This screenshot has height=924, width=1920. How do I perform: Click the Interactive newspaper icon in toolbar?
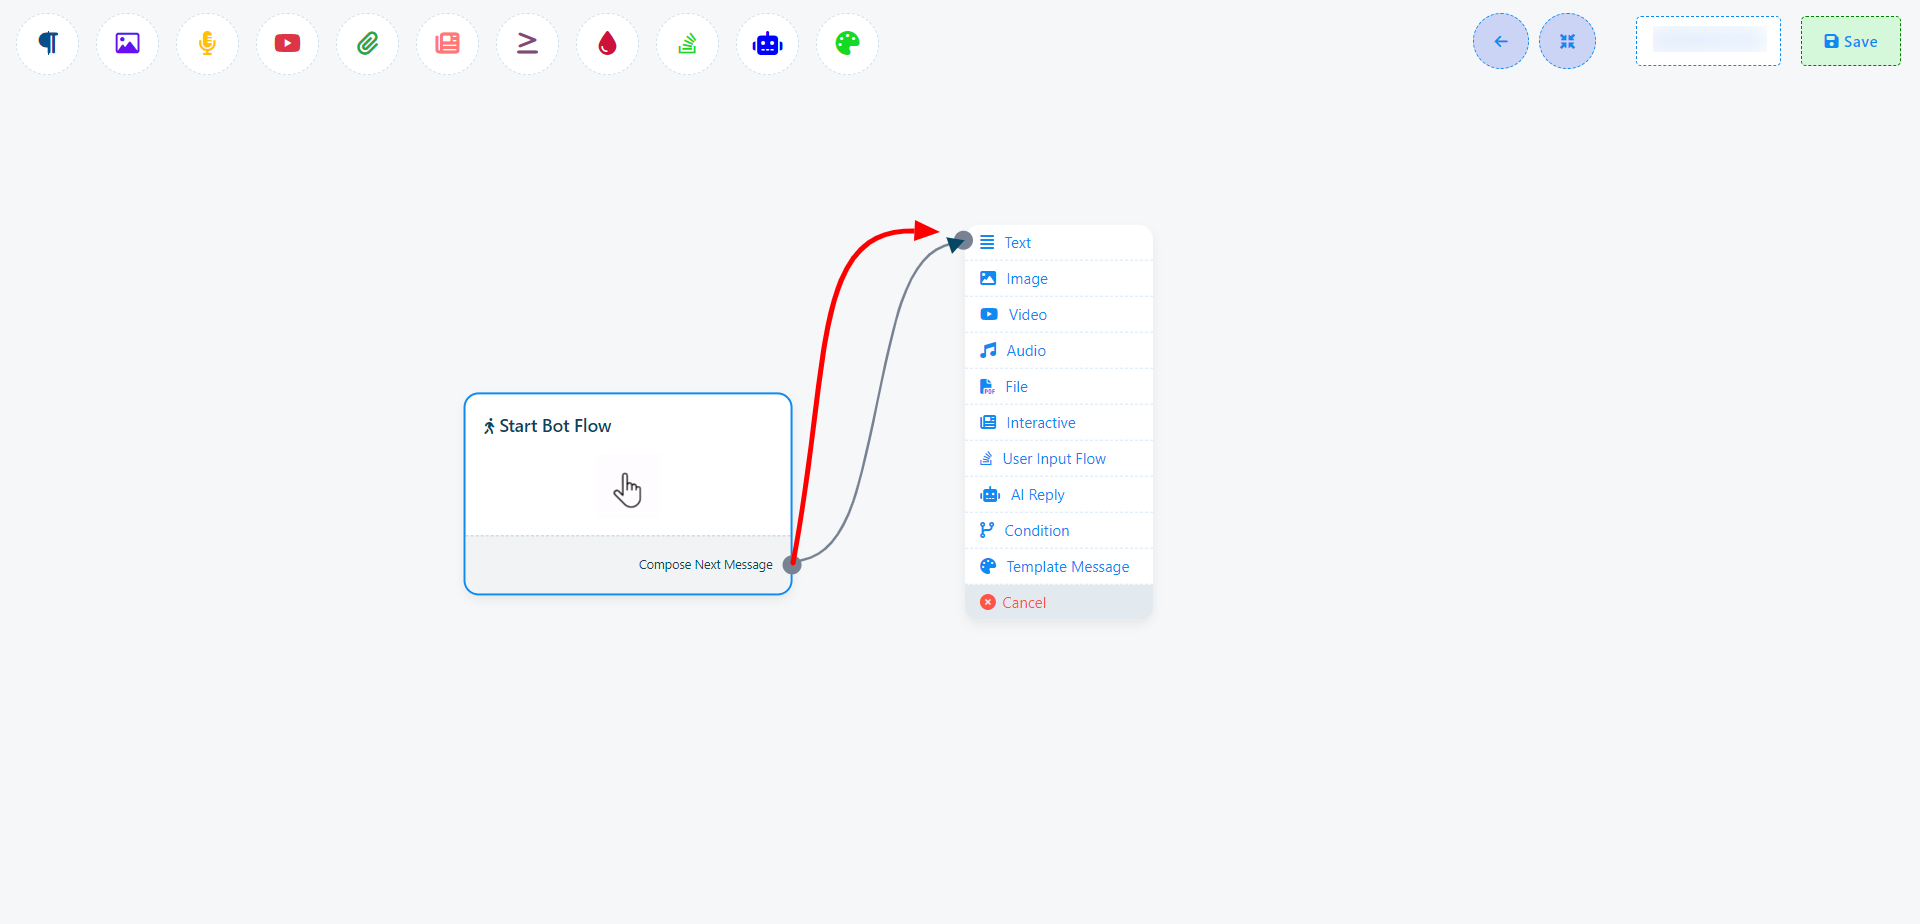447,43
